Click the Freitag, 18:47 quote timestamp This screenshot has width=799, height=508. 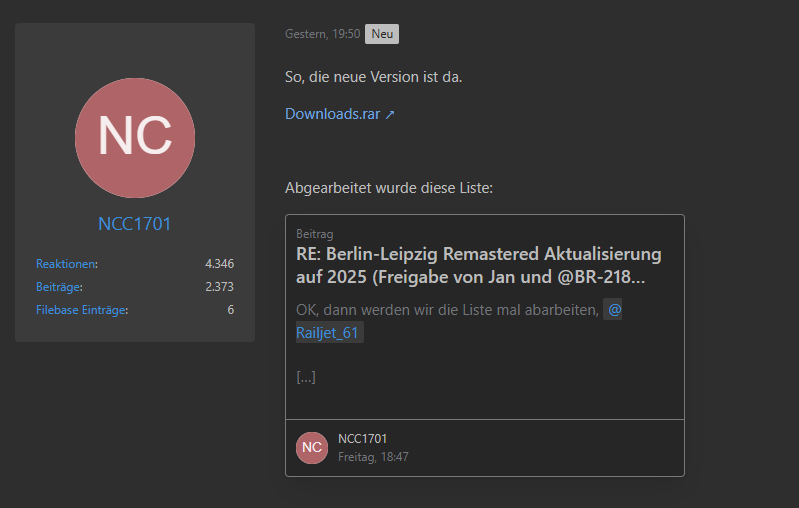coord(373,457)
